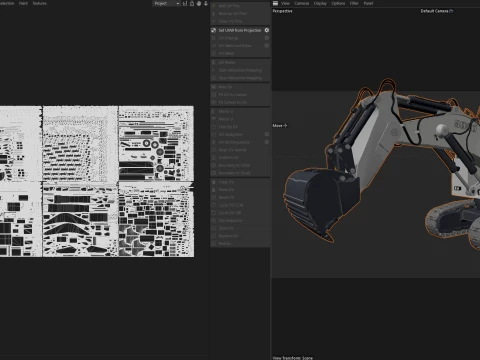Select the UV Weld and Relax command
This screenshot has height=360, width=480.
pos(240,45)
